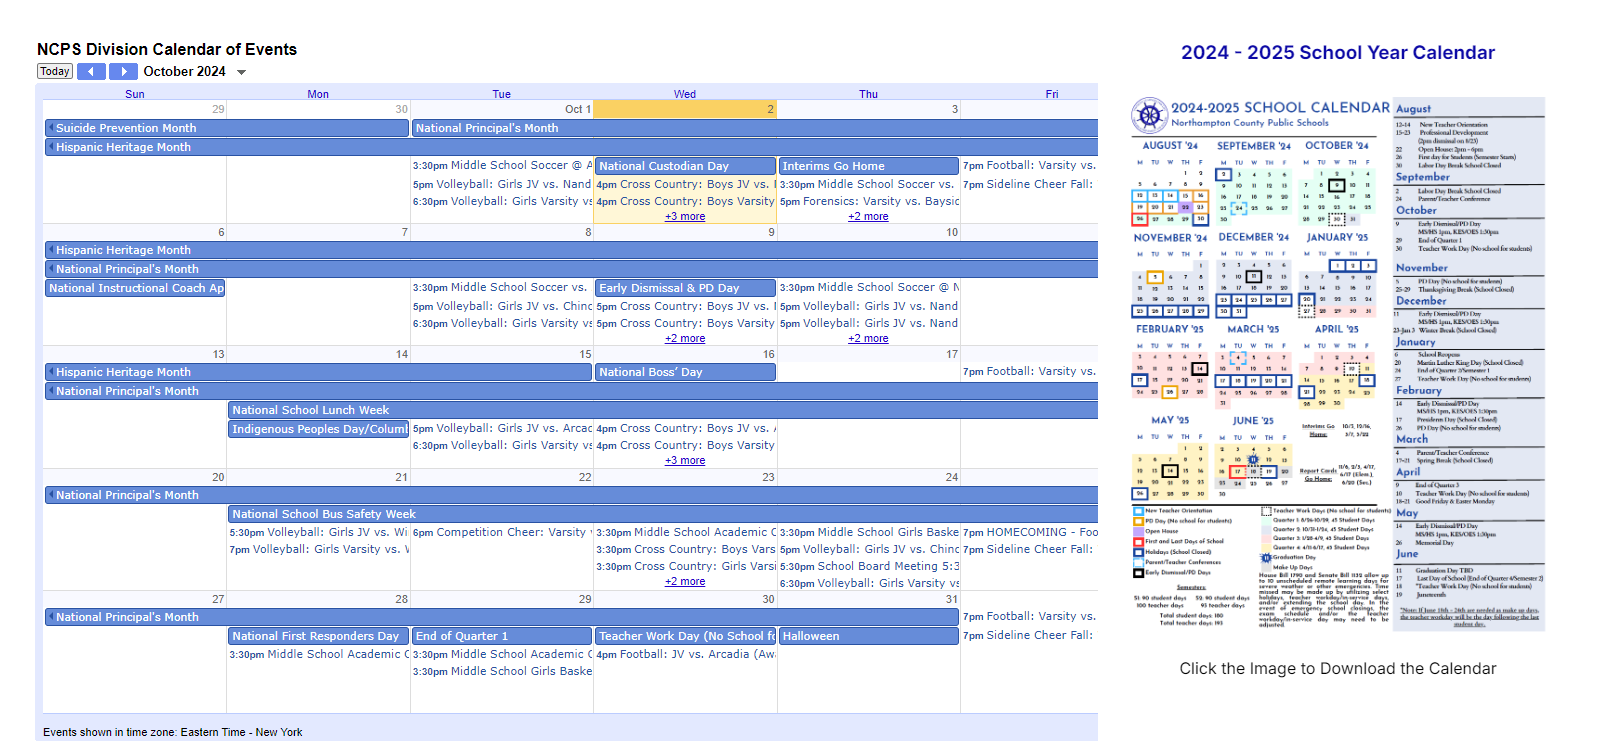Select National School Lunch Week banner
Viewport: 1603px width, 751px height.
(x=663, y=410)
